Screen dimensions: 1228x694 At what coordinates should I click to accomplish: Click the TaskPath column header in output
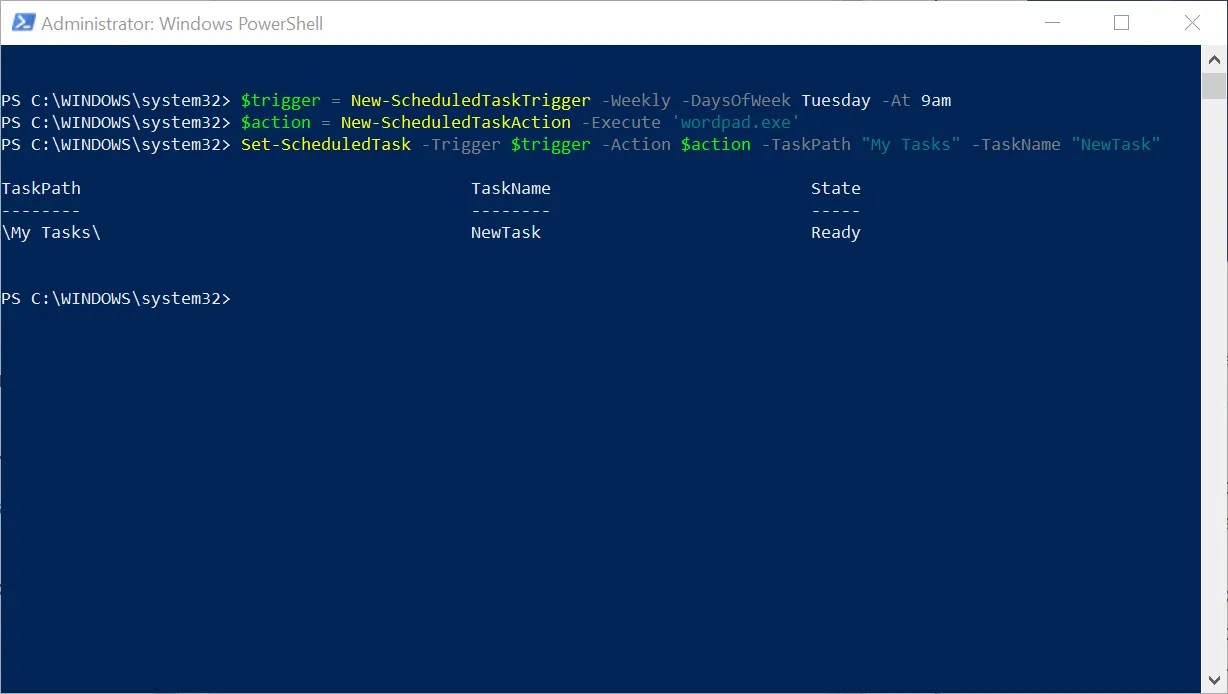41,188
